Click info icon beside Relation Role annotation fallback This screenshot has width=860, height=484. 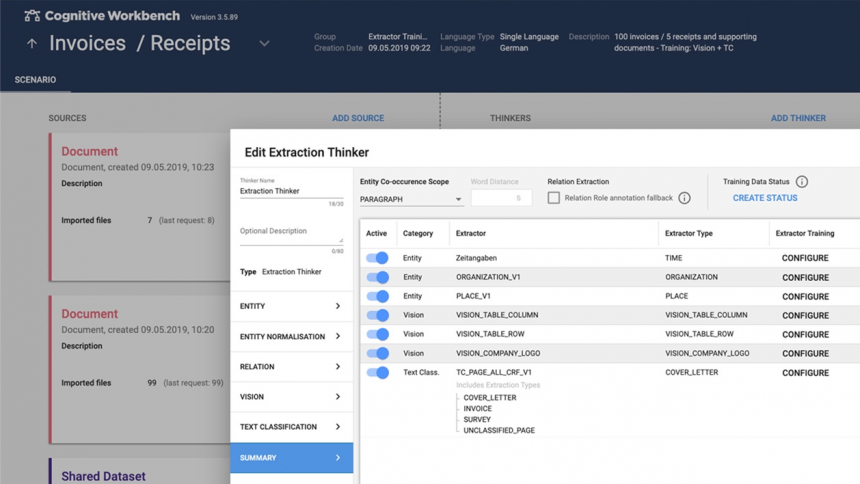(684, 198)
